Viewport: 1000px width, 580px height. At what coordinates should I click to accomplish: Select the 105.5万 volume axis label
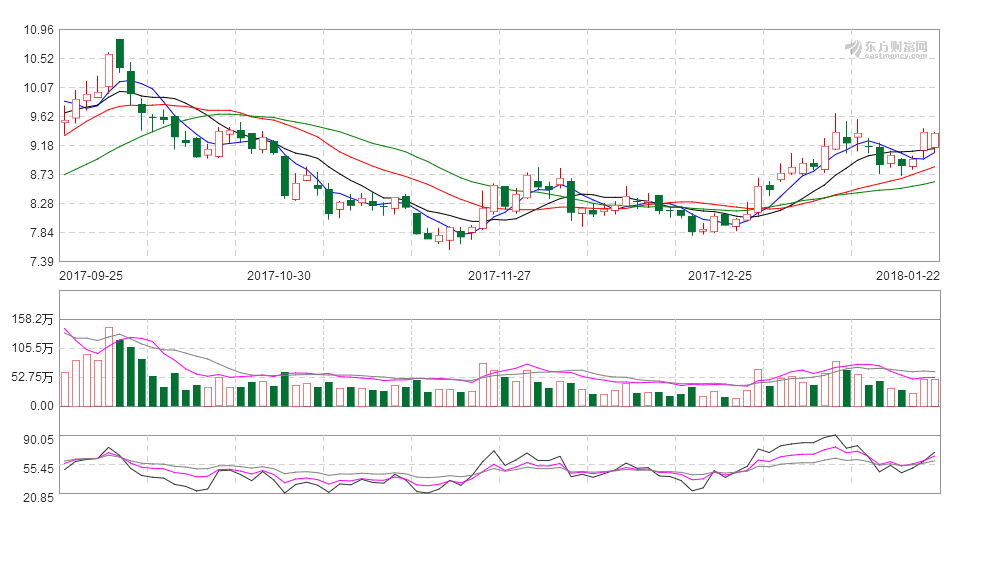[x=32, y=348]
